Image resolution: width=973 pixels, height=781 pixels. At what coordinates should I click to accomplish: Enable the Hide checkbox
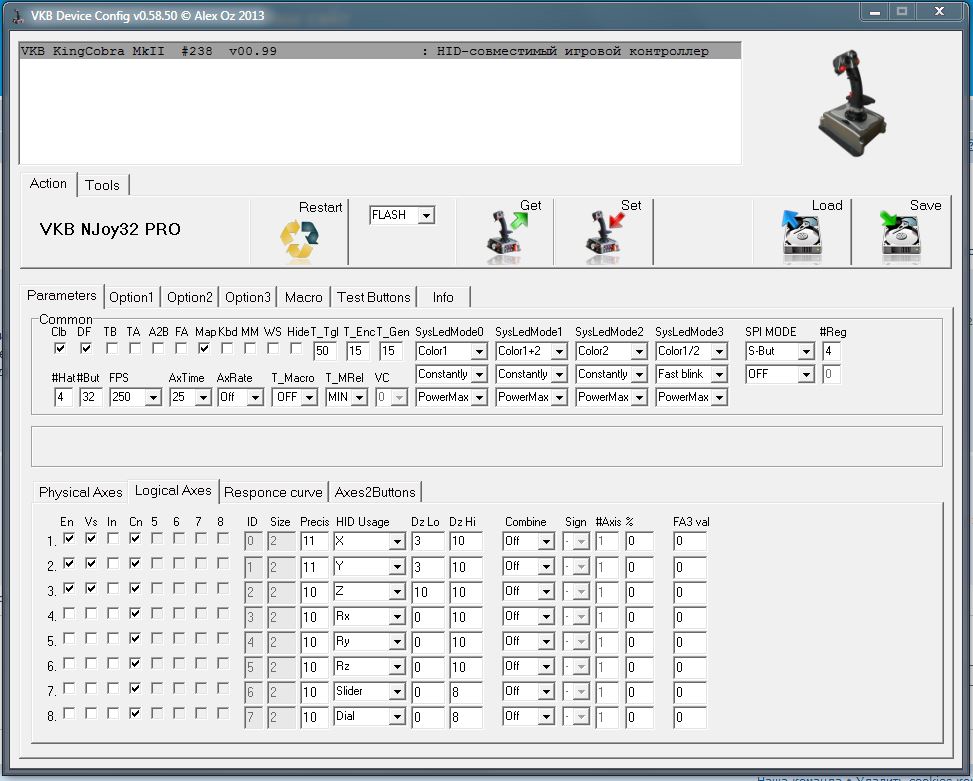click(x=296, y=349)
